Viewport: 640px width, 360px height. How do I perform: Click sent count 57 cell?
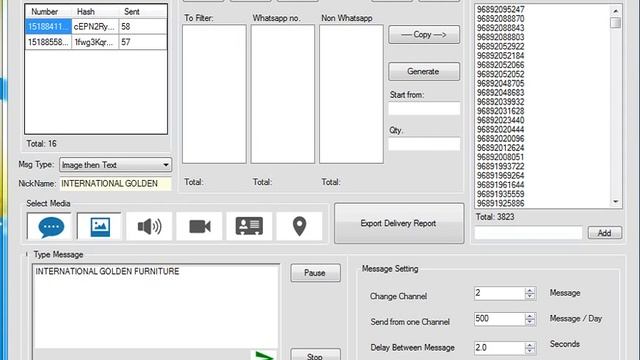tap(143, 42)
